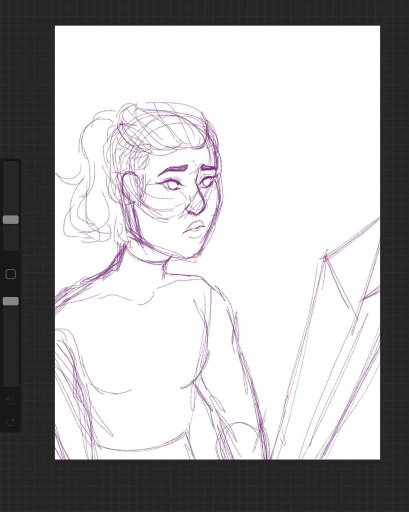
Task: Lower brush size by clicking below its handle
Action: pos(11,238)
